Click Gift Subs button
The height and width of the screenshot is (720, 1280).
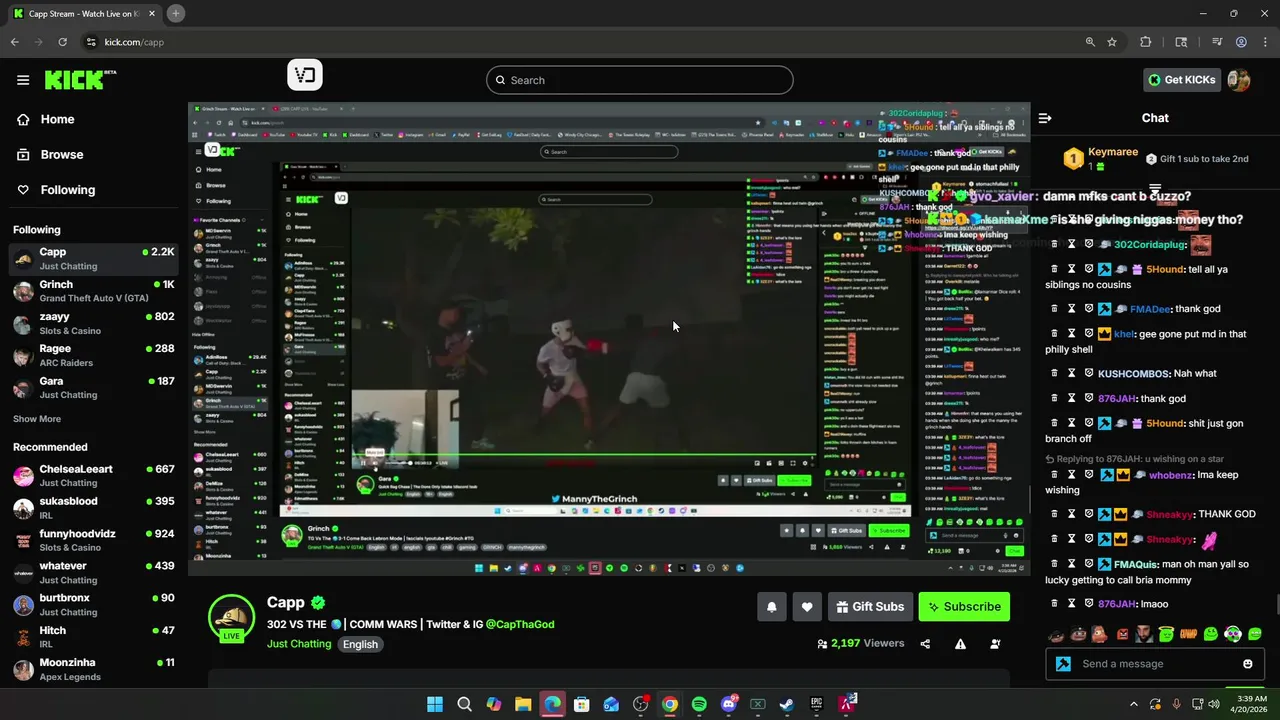pos(870,607)
